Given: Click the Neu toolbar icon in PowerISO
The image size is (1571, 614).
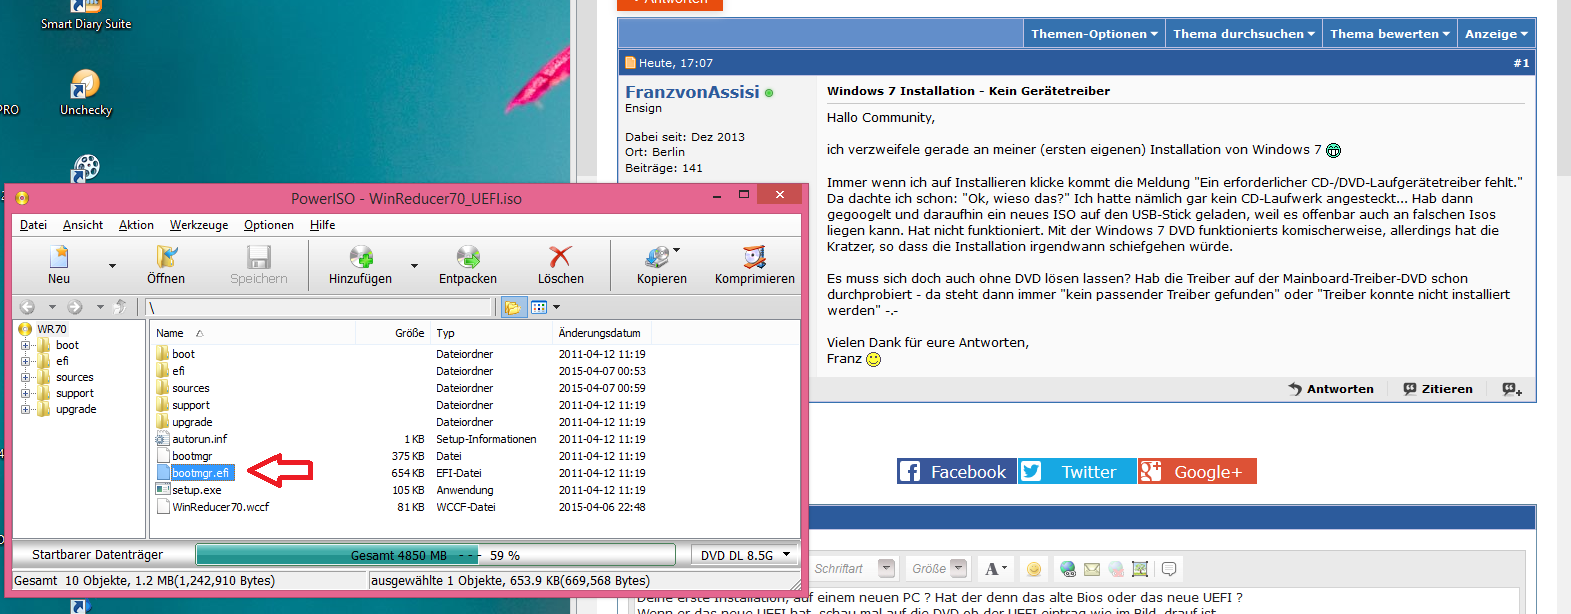Looking at the screenshot, I should click(59, 258).
